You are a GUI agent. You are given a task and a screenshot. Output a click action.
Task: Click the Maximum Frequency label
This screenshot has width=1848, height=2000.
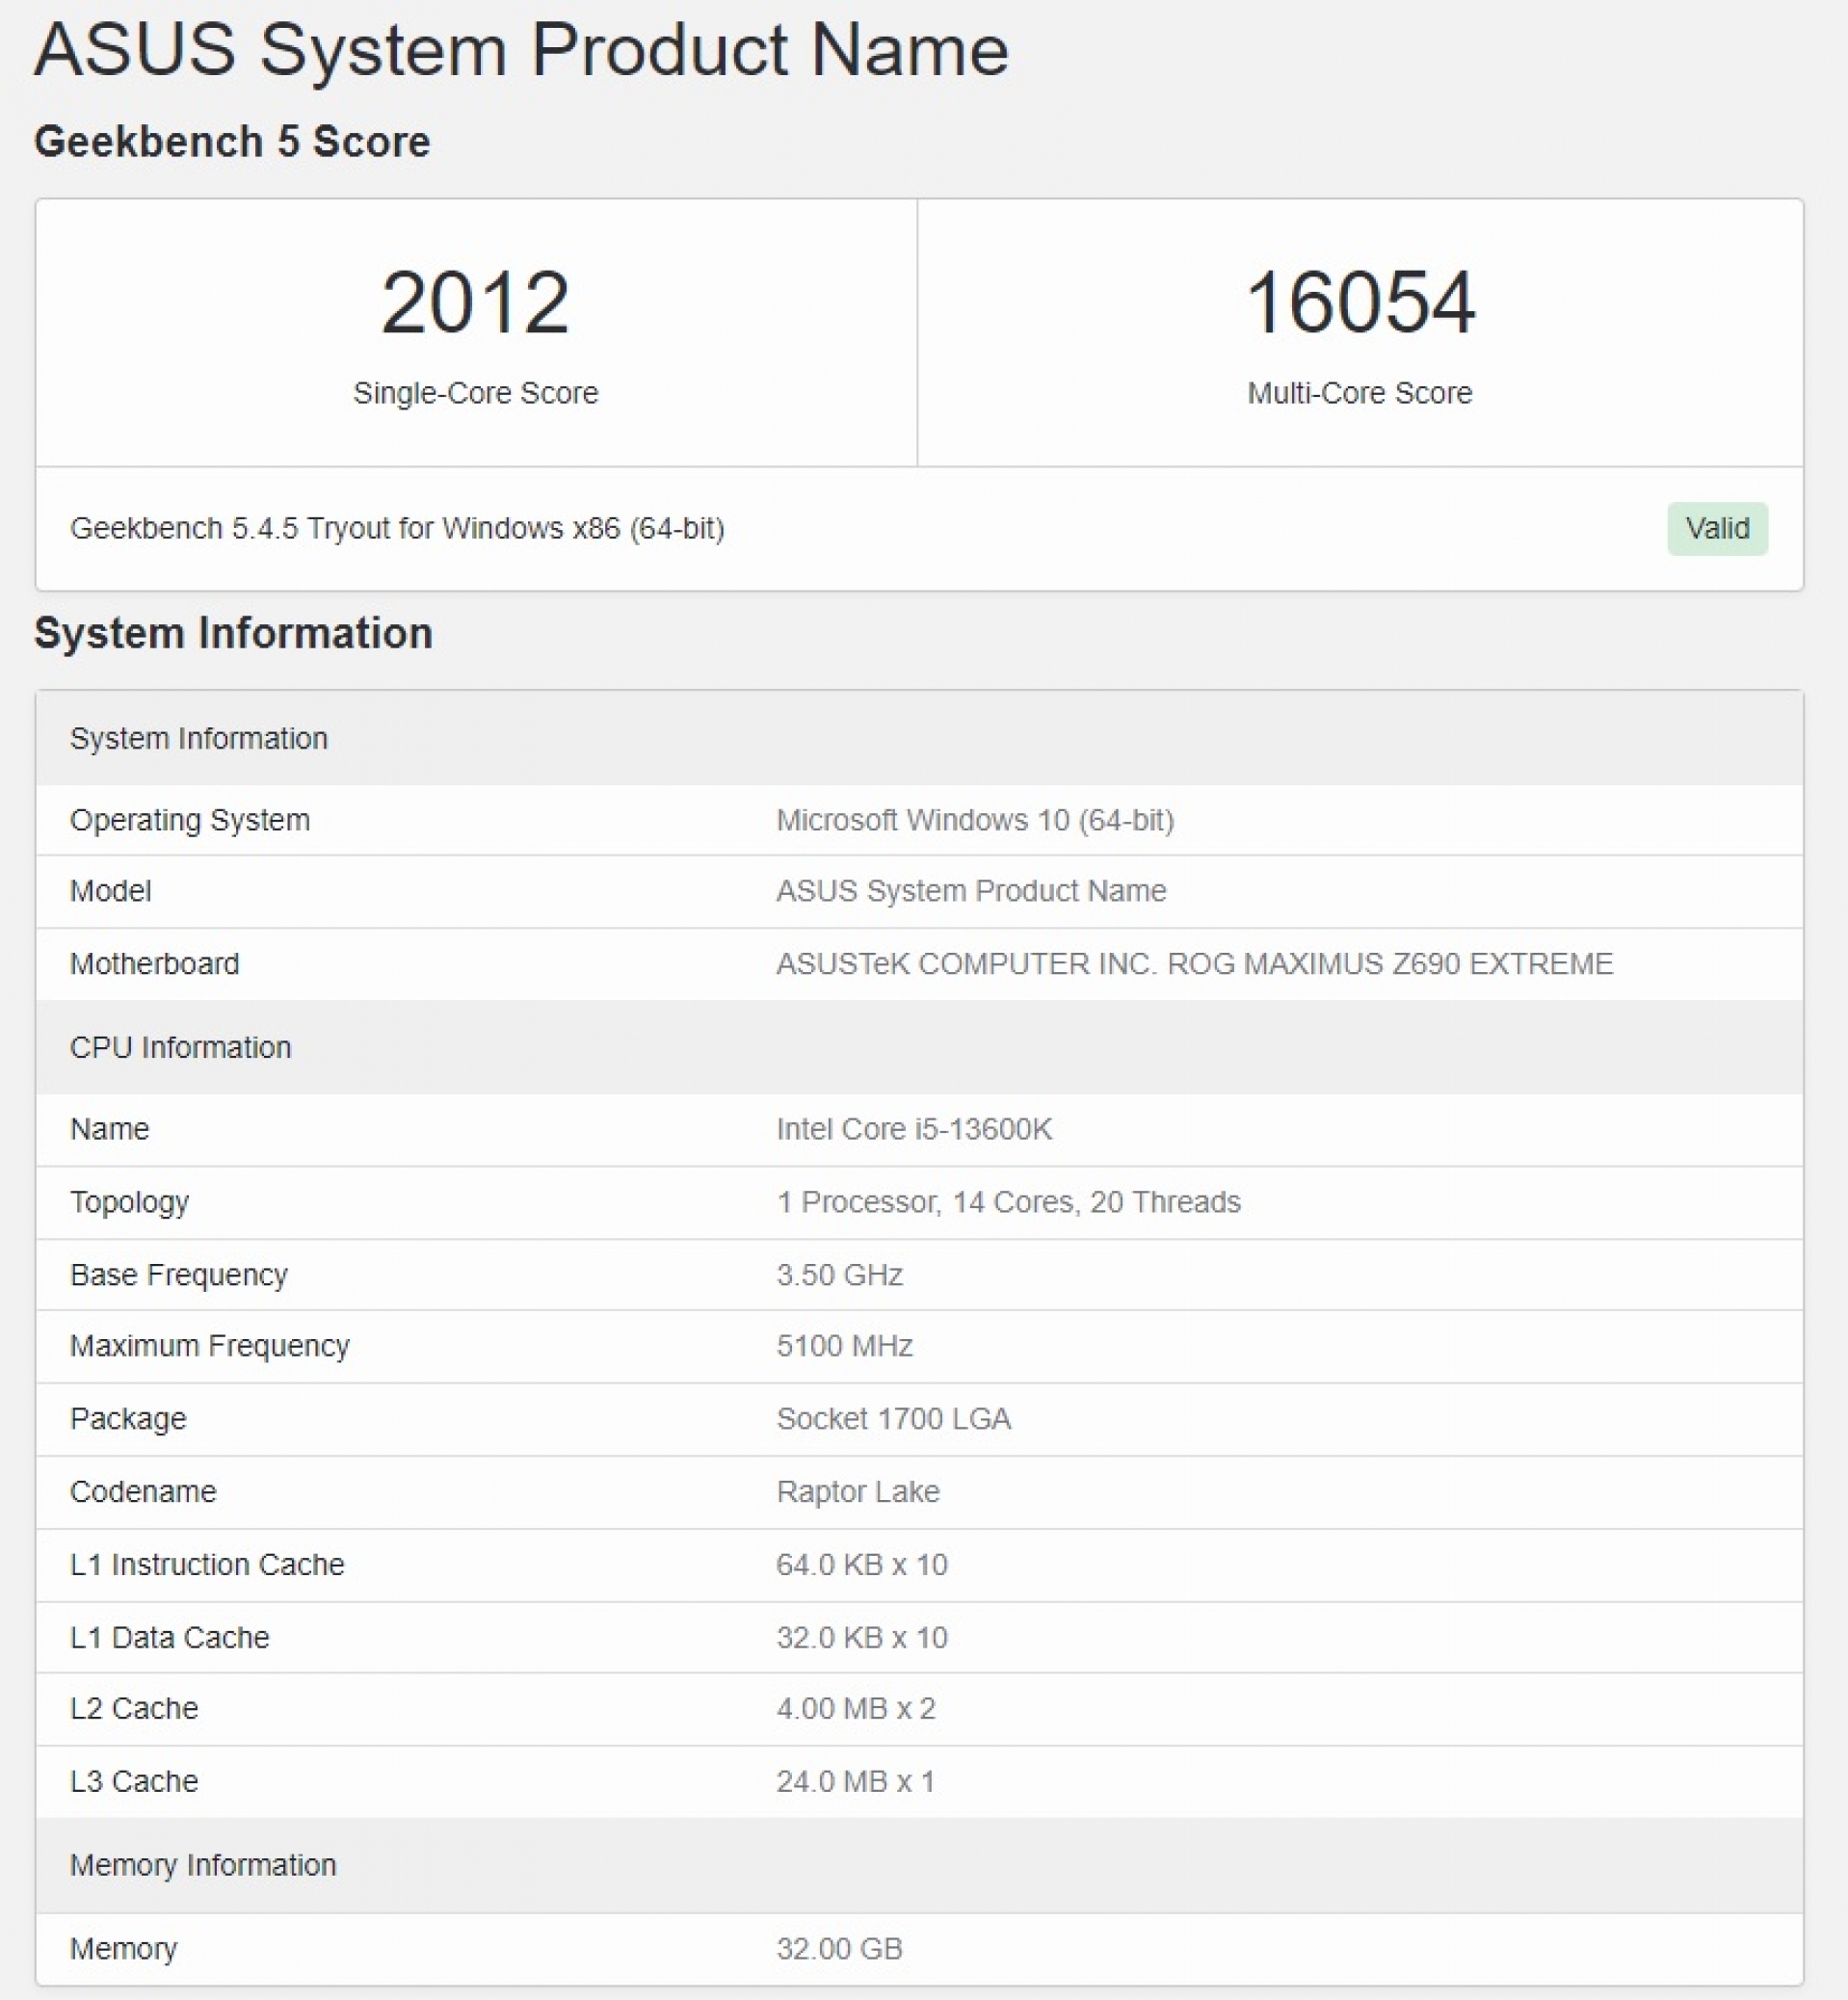[x=210, y=1346]
